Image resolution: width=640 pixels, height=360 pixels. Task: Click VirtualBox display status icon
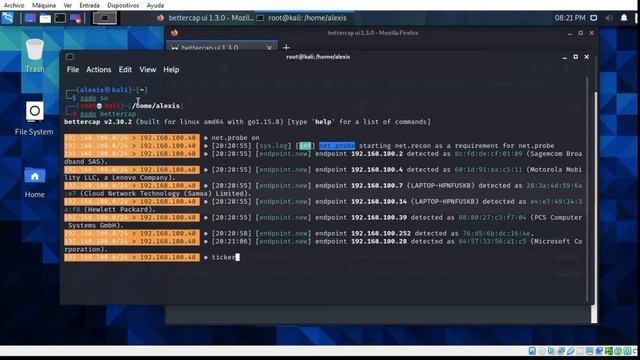coord(589,351)
